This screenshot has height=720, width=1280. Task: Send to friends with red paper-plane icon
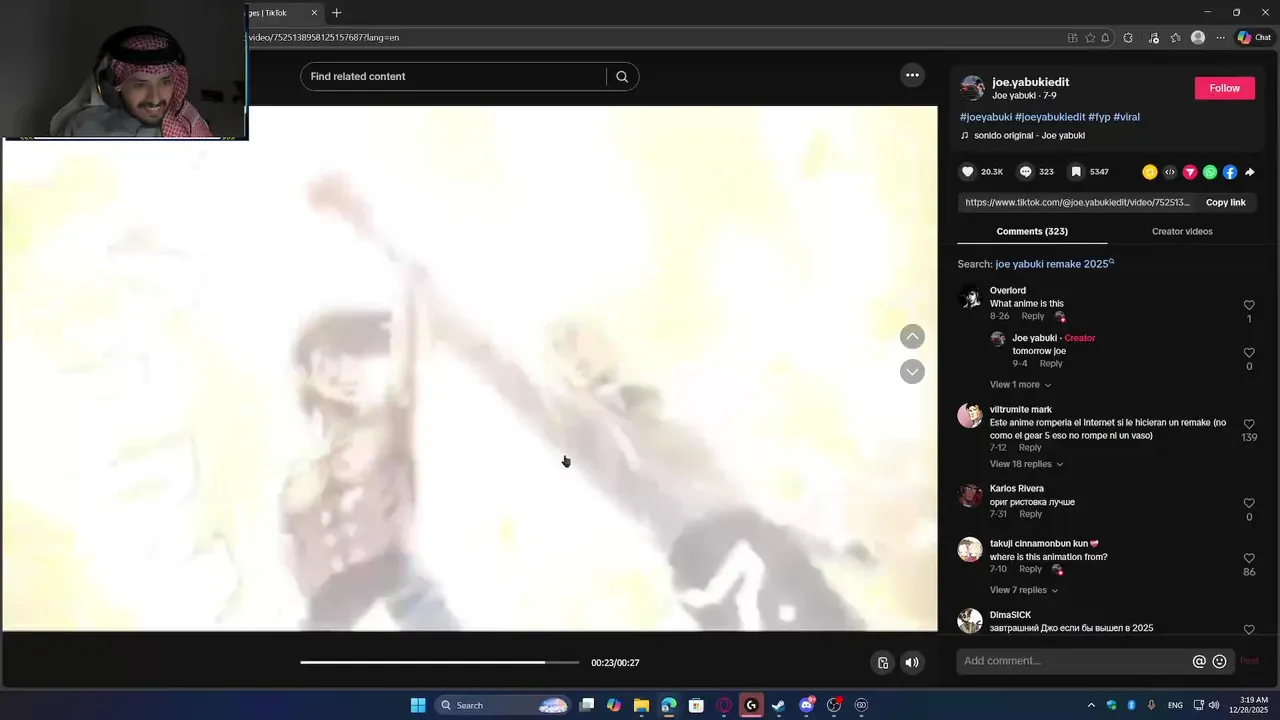coord(1190,172)
